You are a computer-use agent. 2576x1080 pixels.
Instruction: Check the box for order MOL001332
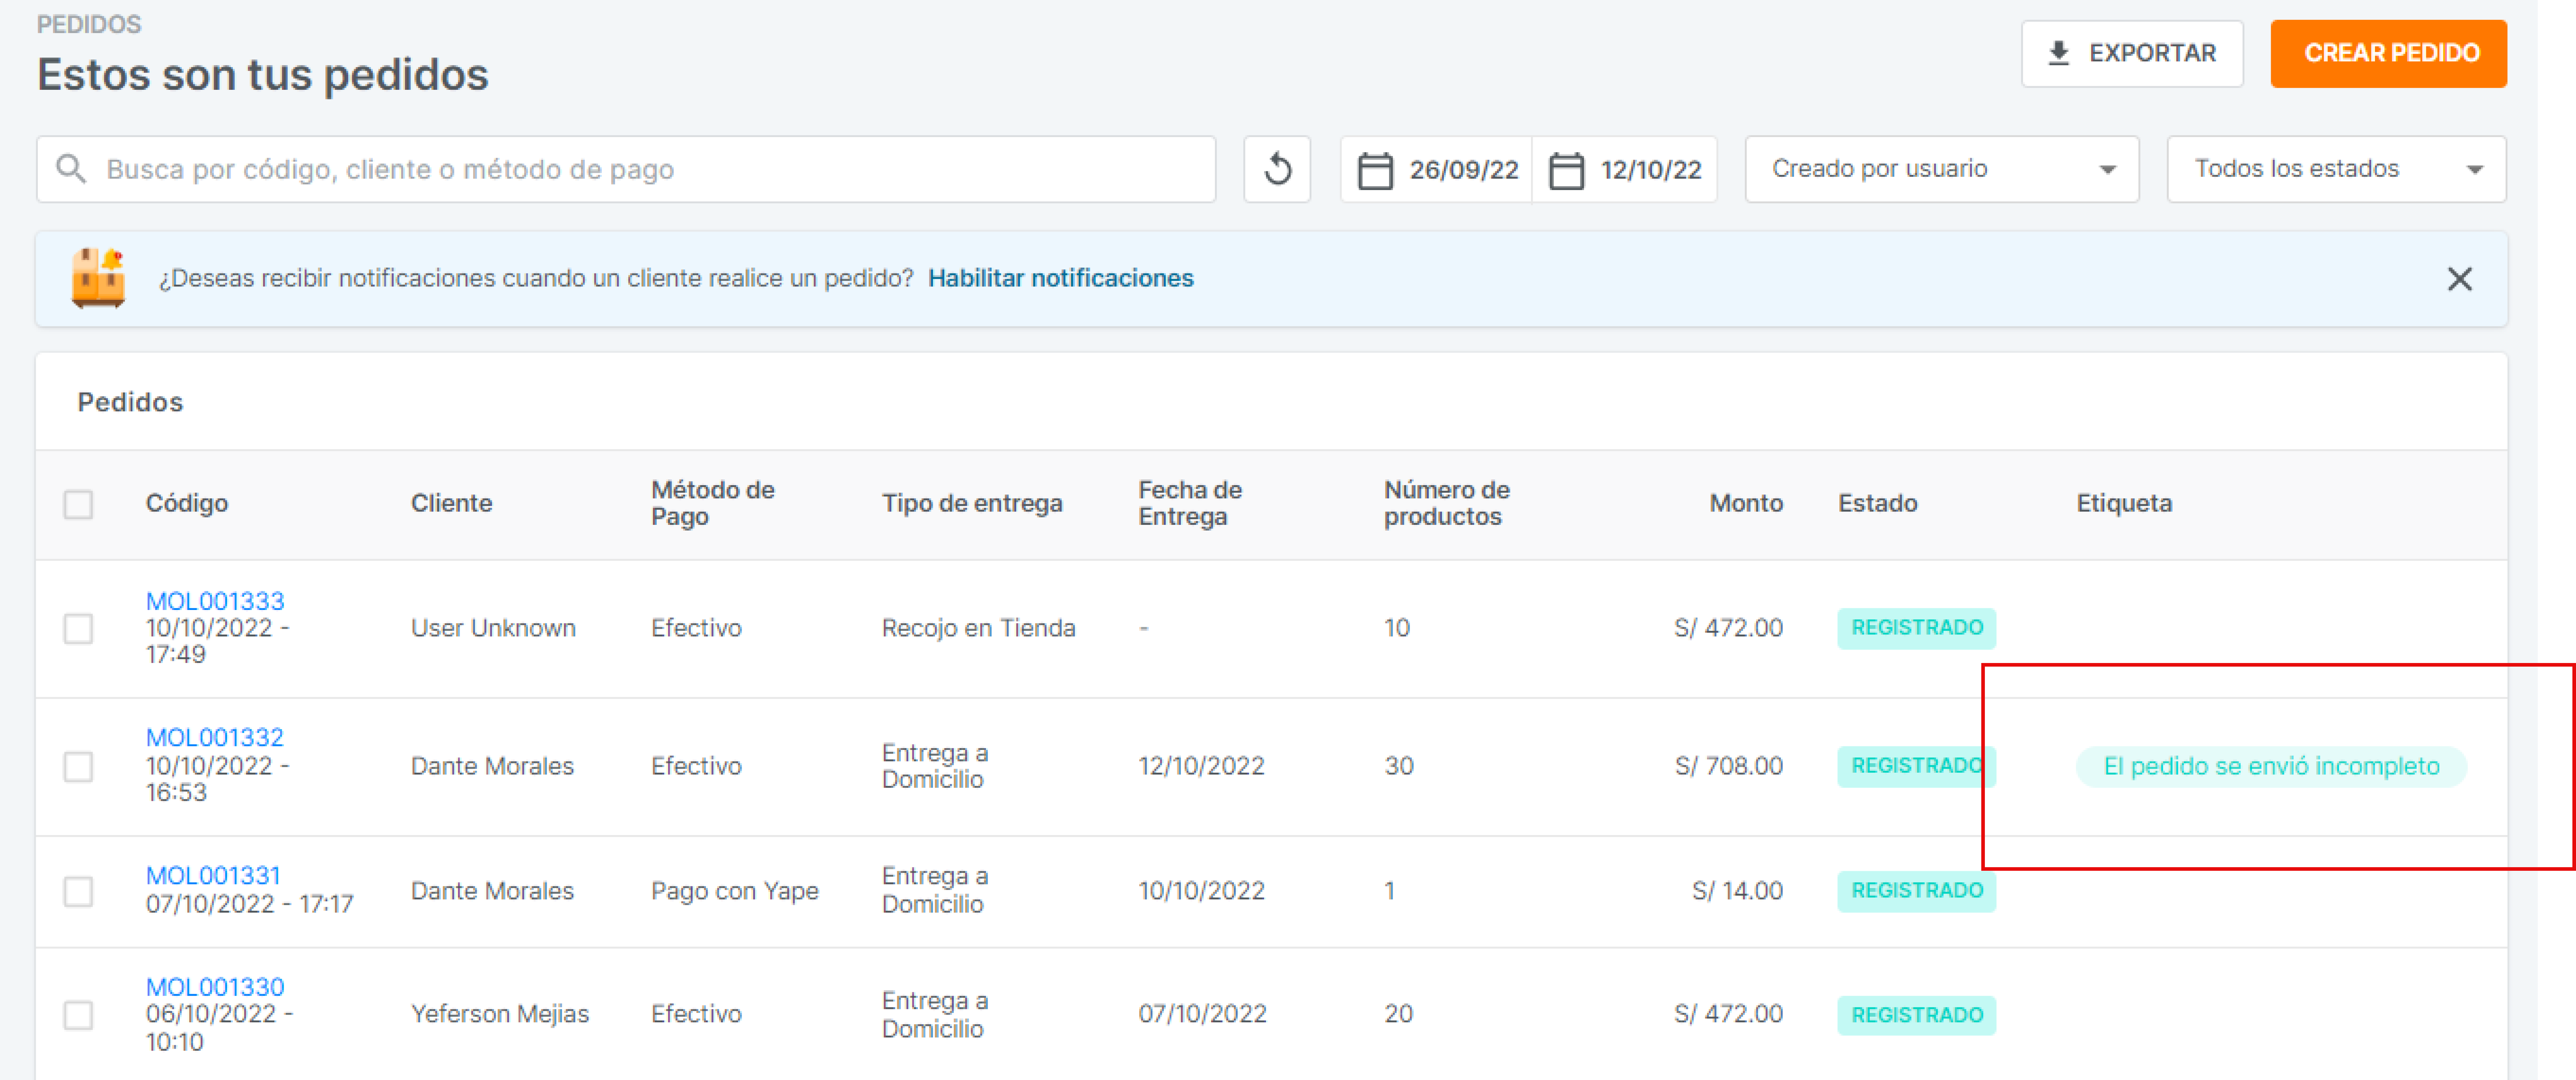point(78,766)
